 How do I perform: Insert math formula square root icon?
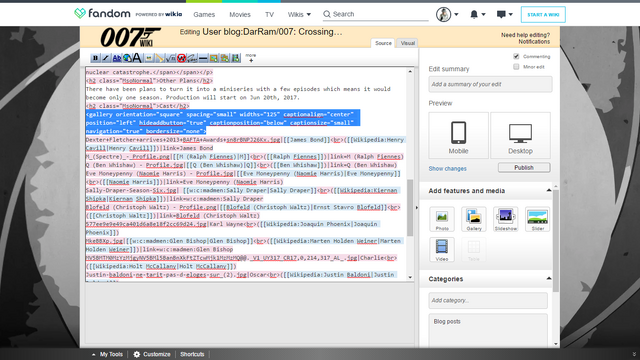[170, 58]
